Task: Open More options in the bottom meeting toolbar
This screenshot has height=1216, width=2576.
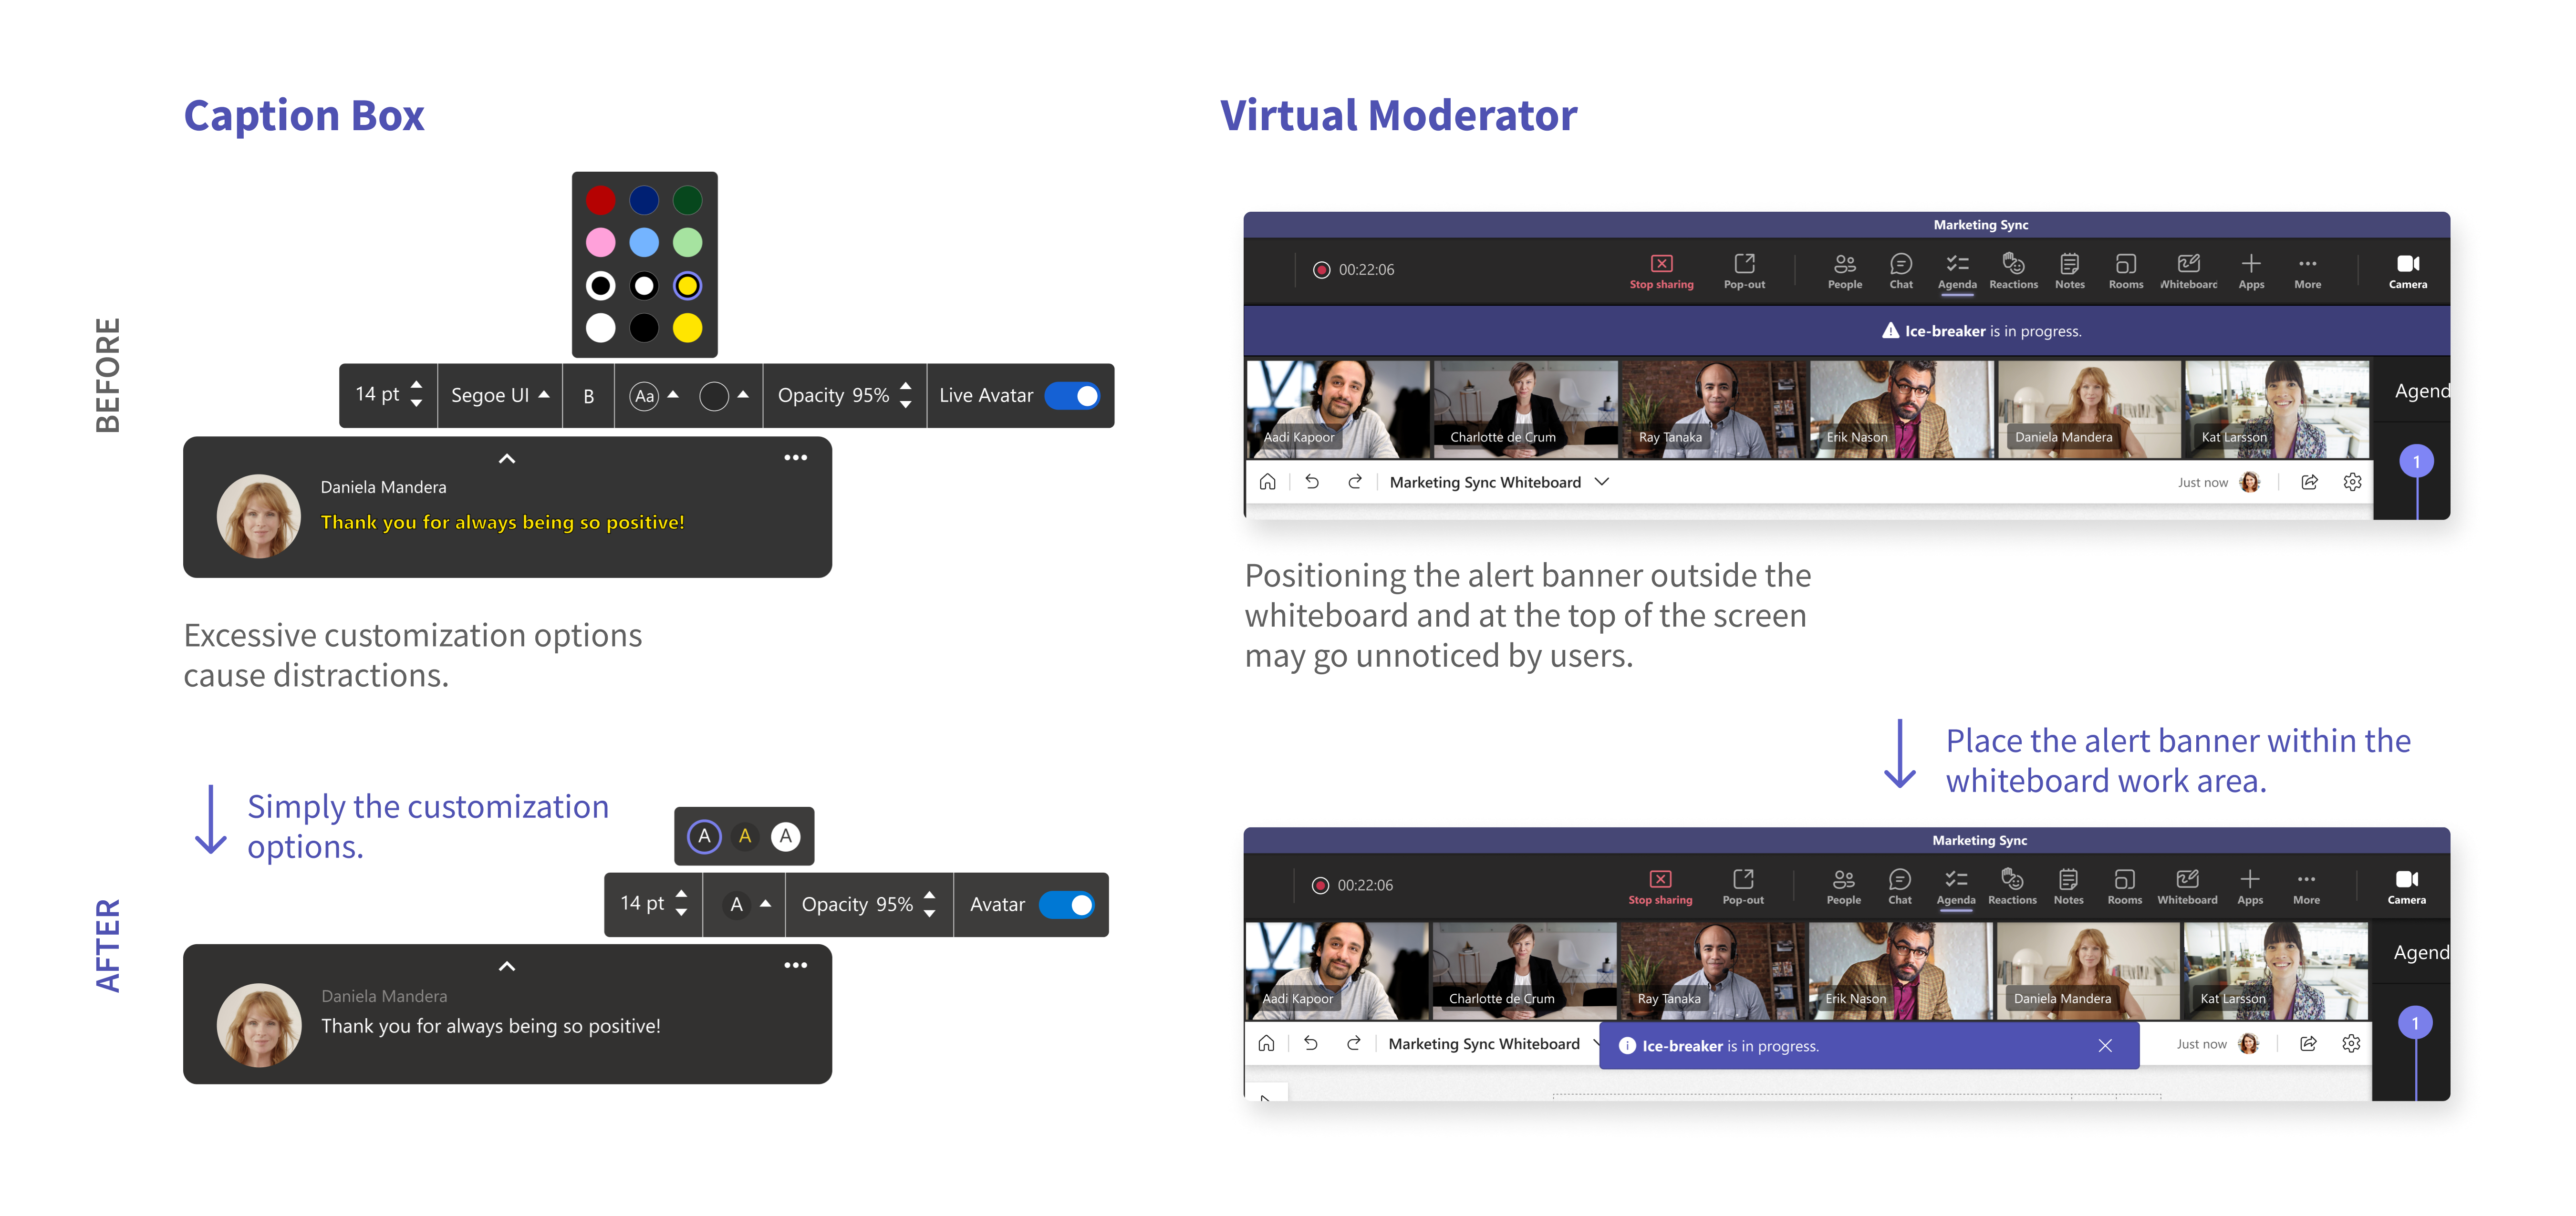Action: (x=2306, y=887)
